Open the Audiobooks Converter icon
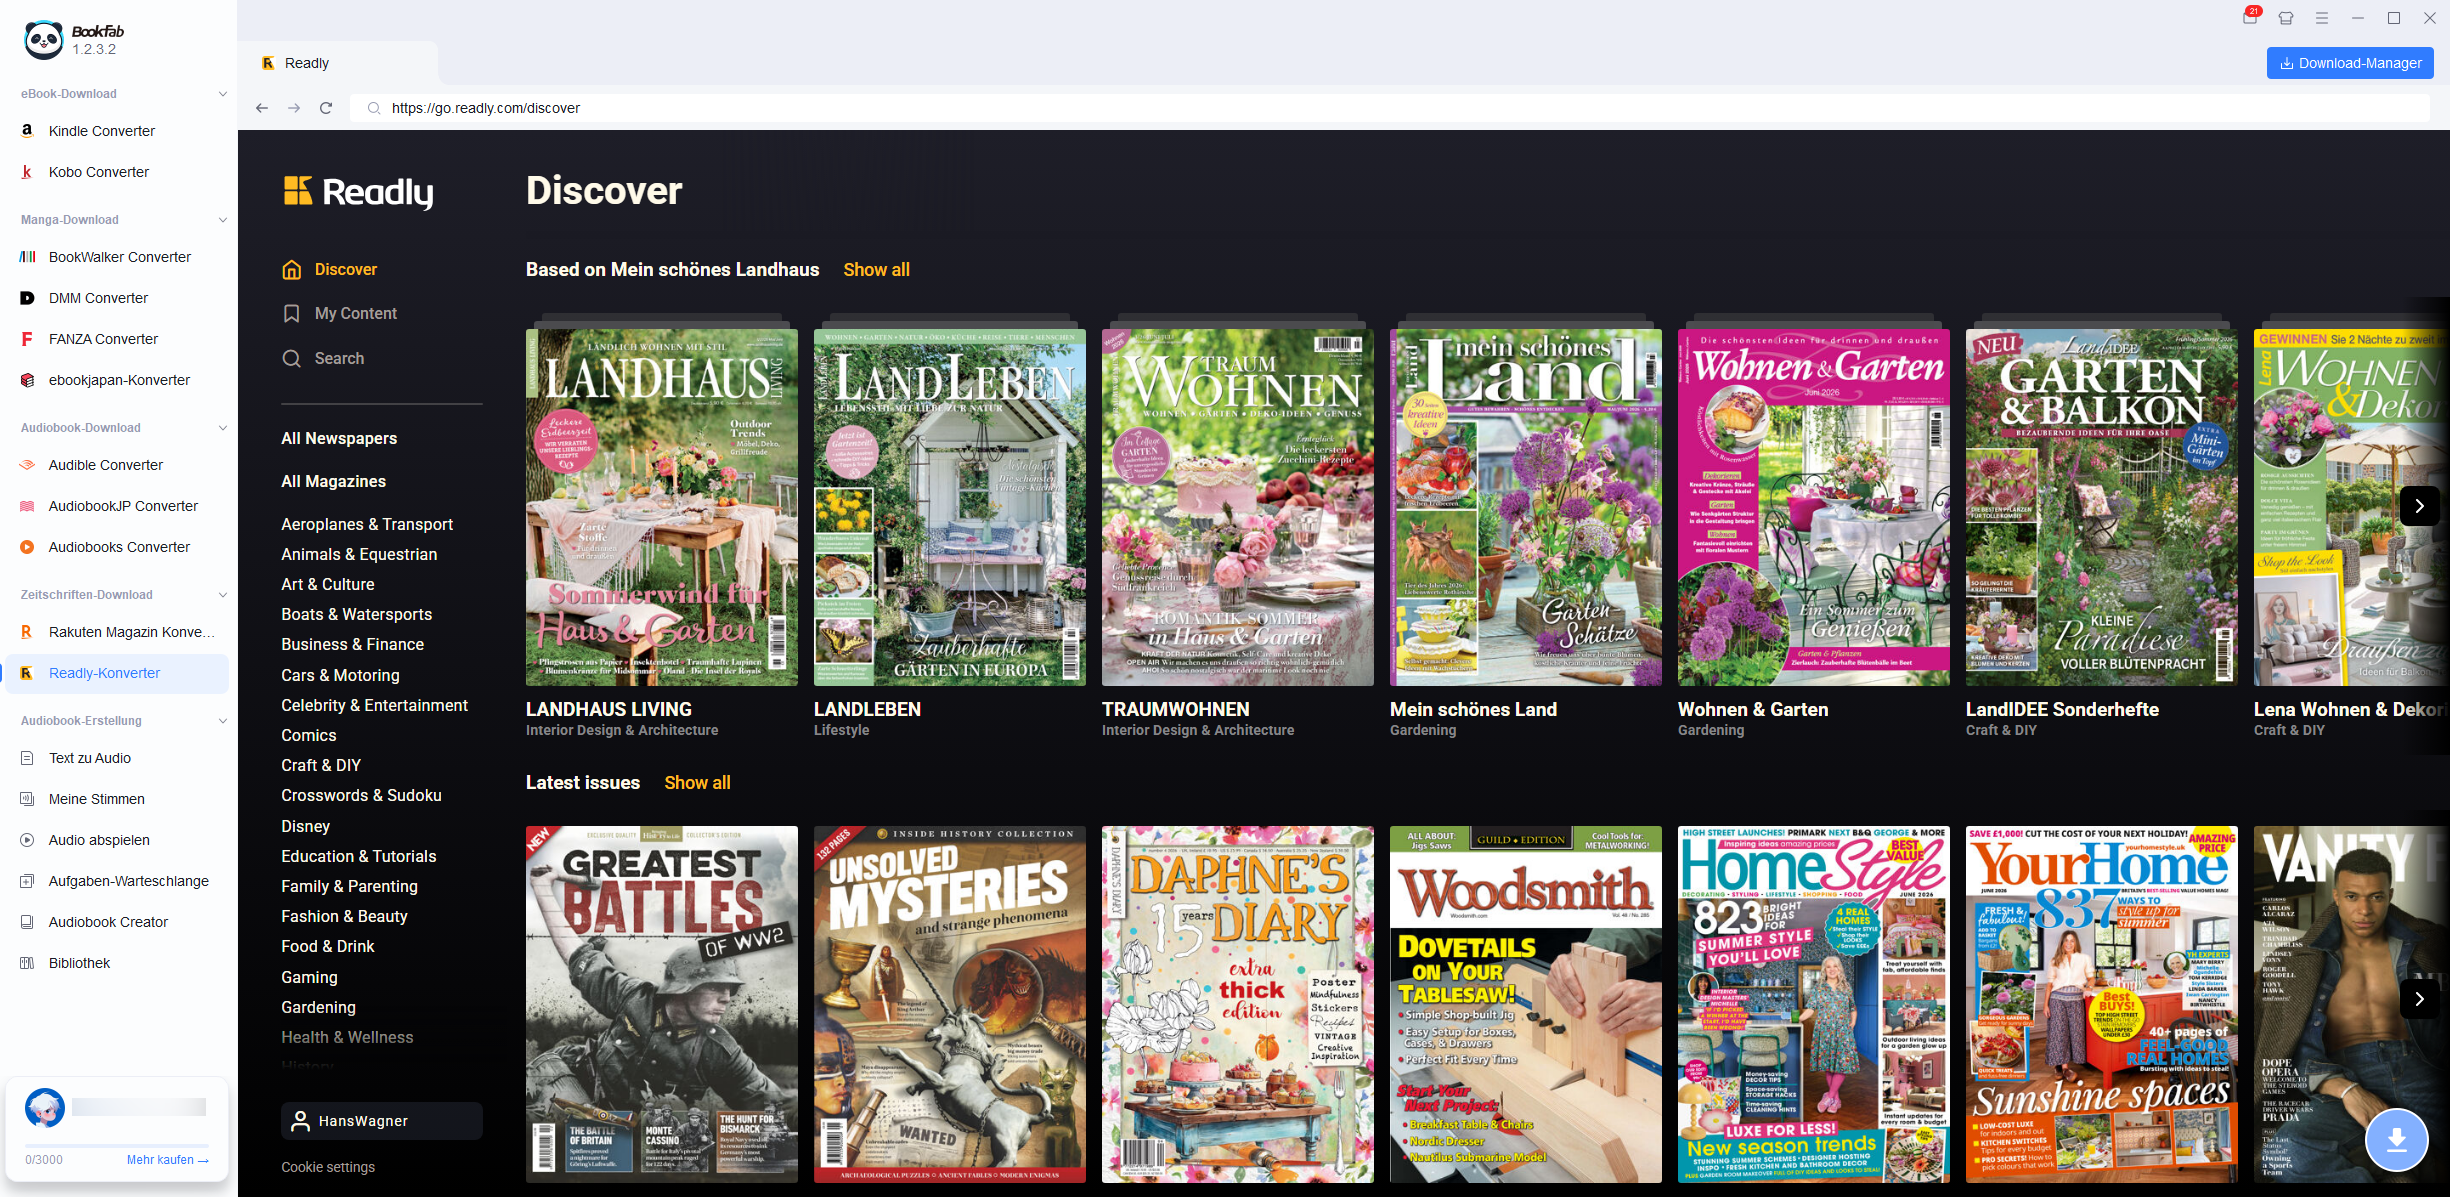Viewport: 2450px width, 1197px height. pos(27,547)
